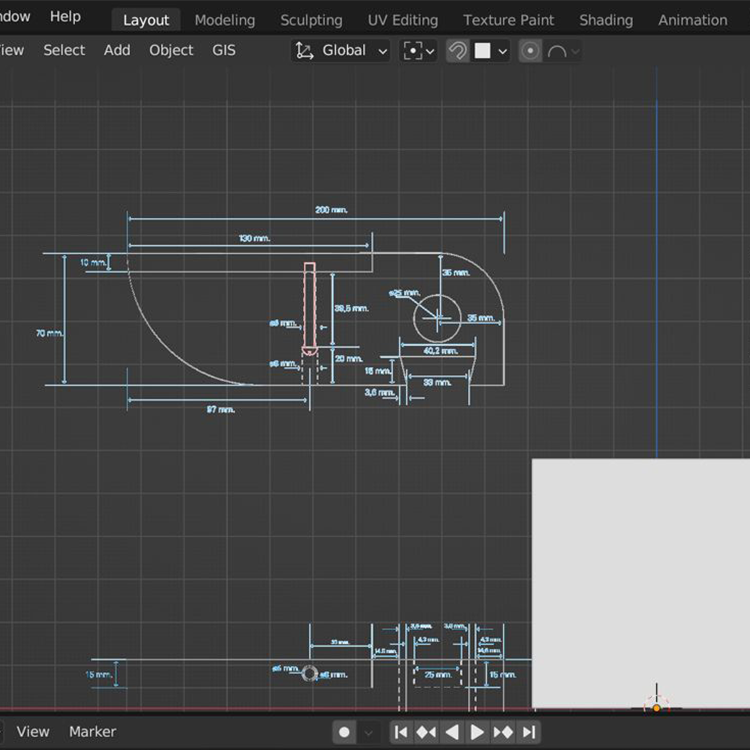Open the timeline Marker menu

(x=92, y=732)
